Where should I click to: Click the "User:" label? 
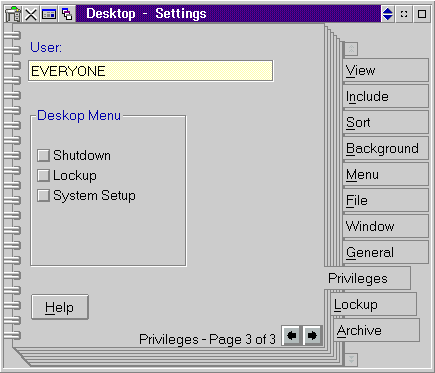pyautogui.click(x=46, y=47)
